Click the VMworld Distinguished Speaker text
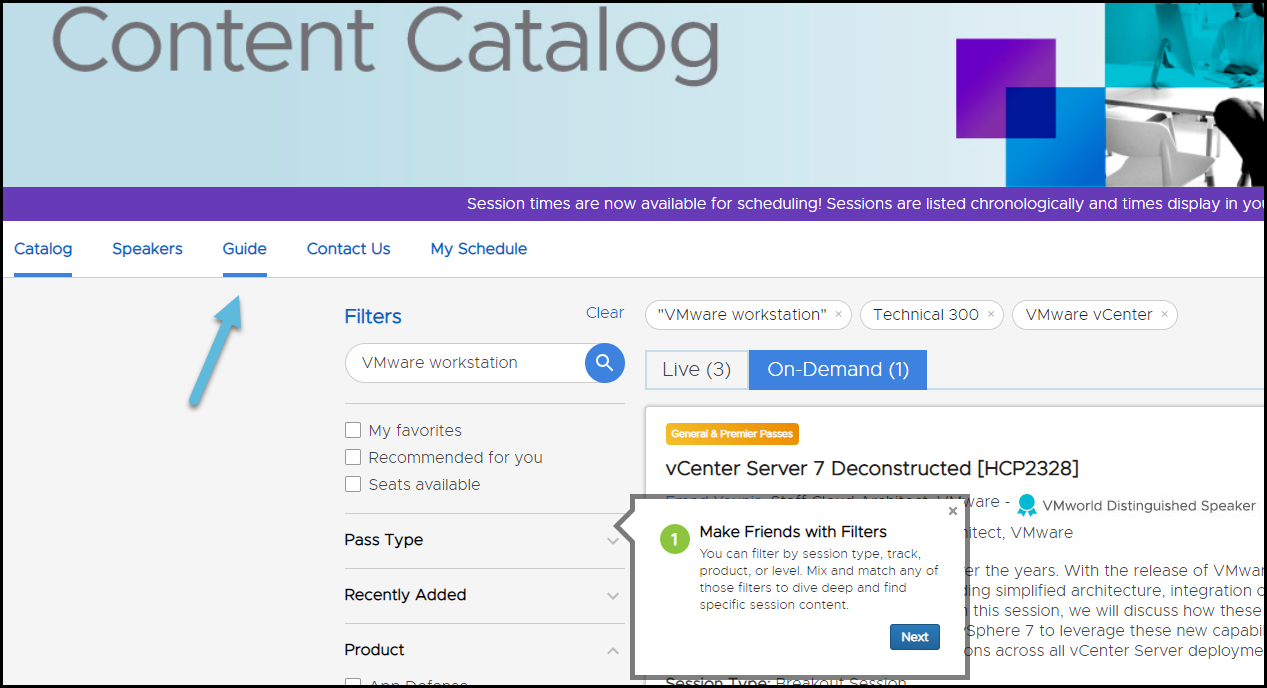Image resolution: width=1267 pixels, height=688 pixels. [x=1149, y=506]
